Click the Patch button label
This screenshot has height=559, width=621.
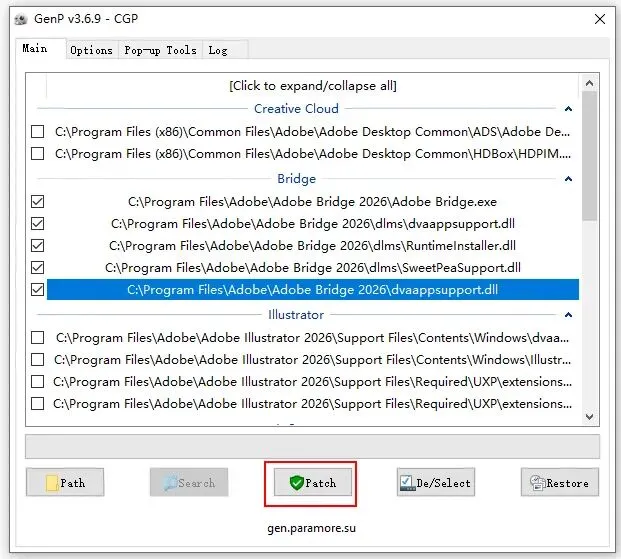pyautogui.click(x=320, y=483)
